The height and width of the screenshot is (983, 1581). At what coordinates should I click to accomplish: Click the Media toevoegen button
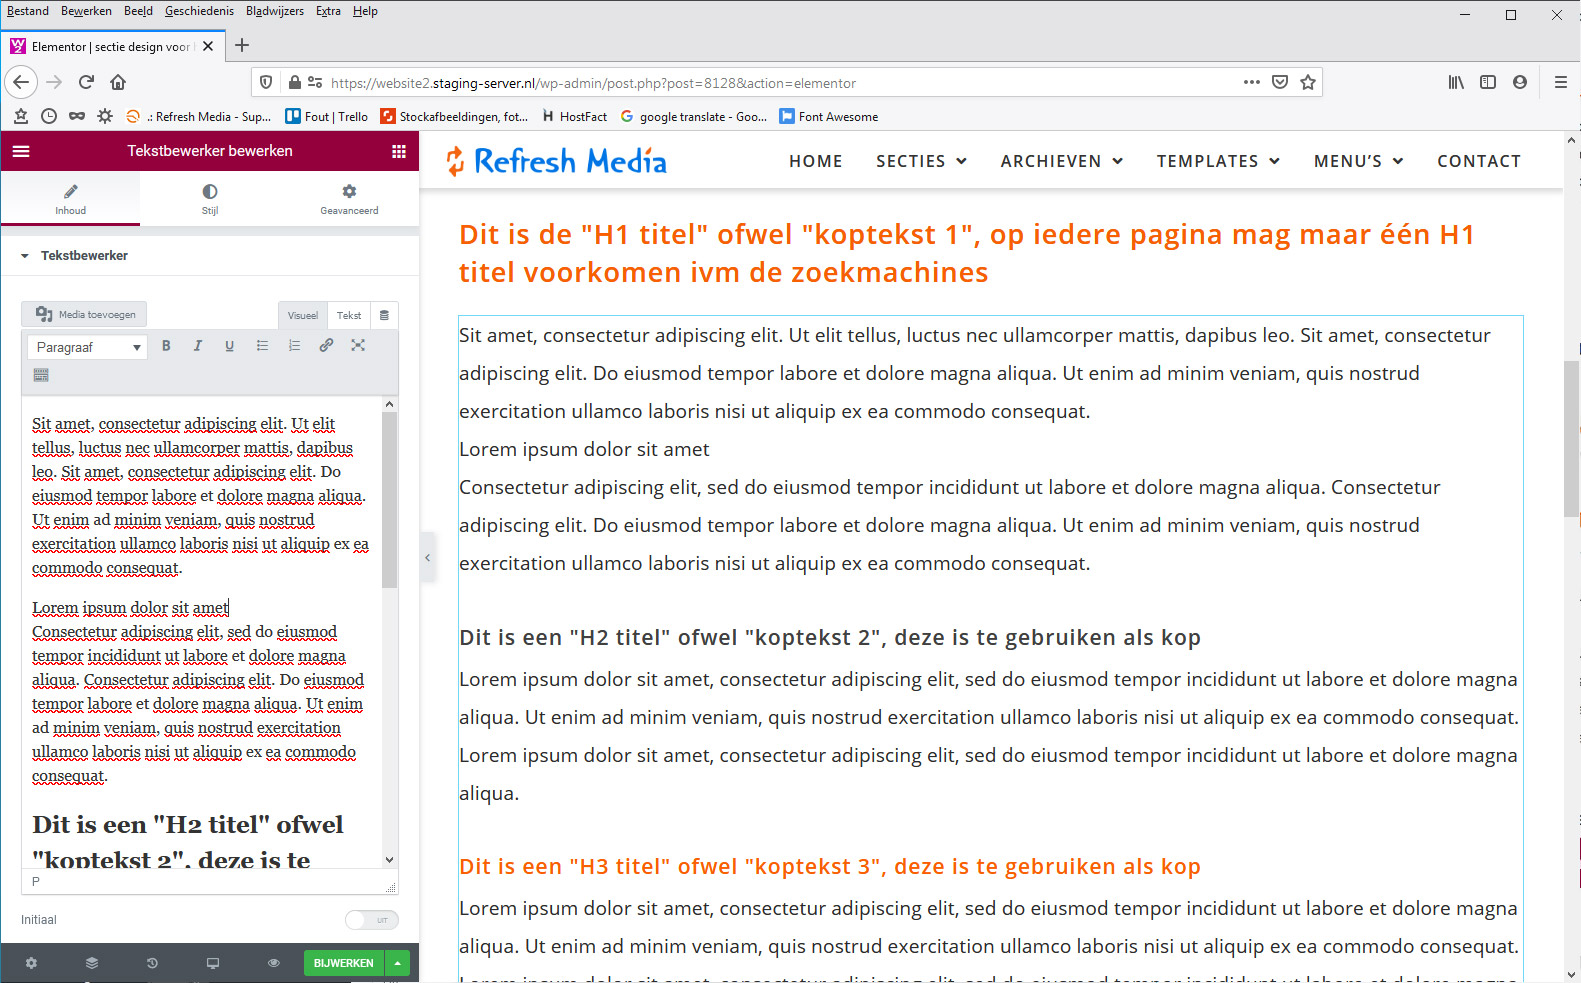click(85, 314)
